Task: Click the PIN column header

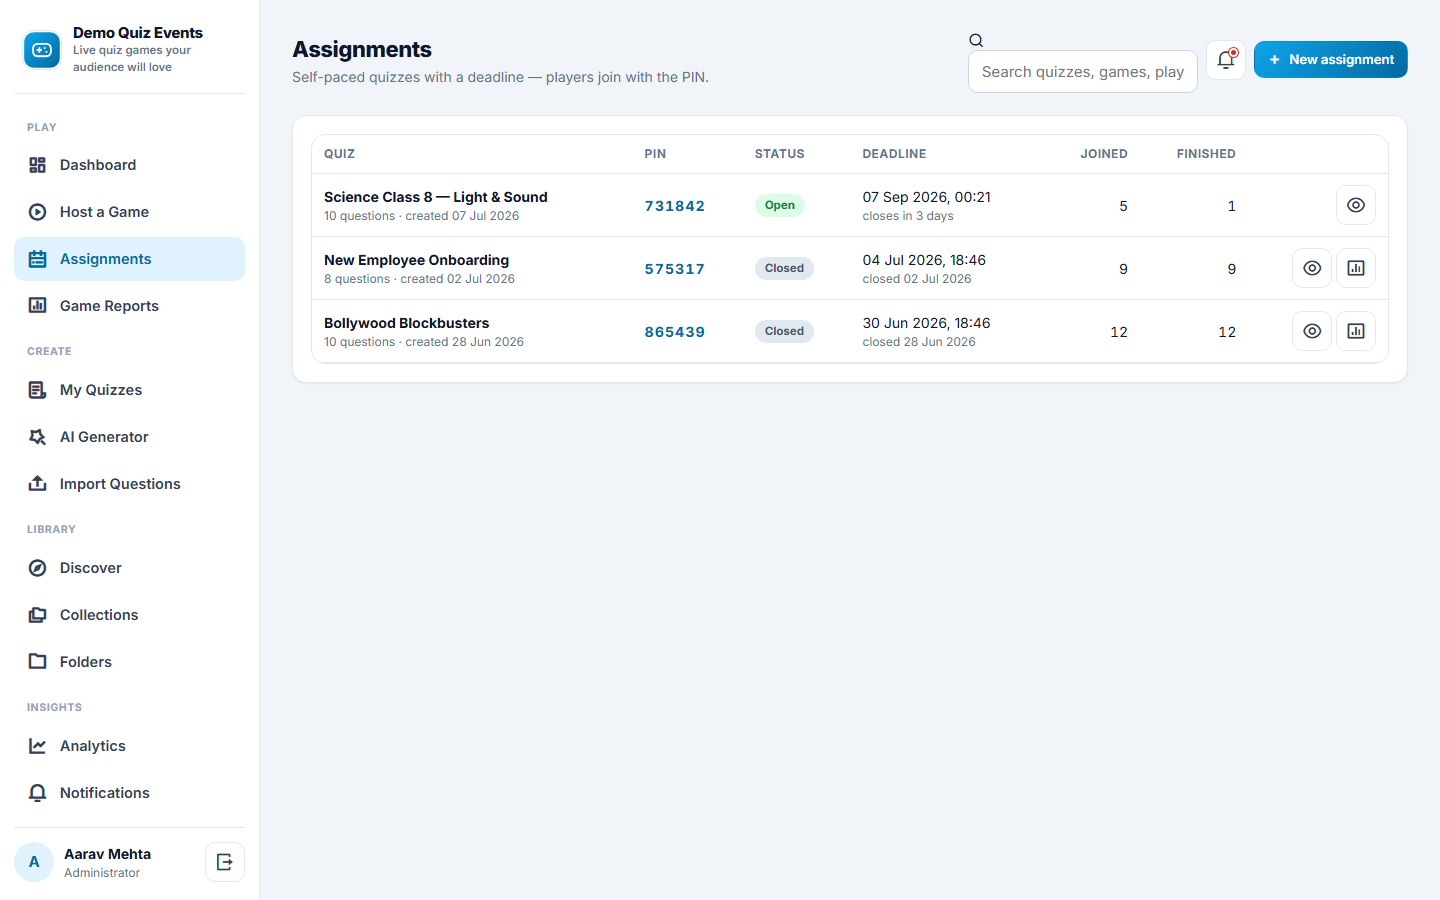Action: click(655, 154)
